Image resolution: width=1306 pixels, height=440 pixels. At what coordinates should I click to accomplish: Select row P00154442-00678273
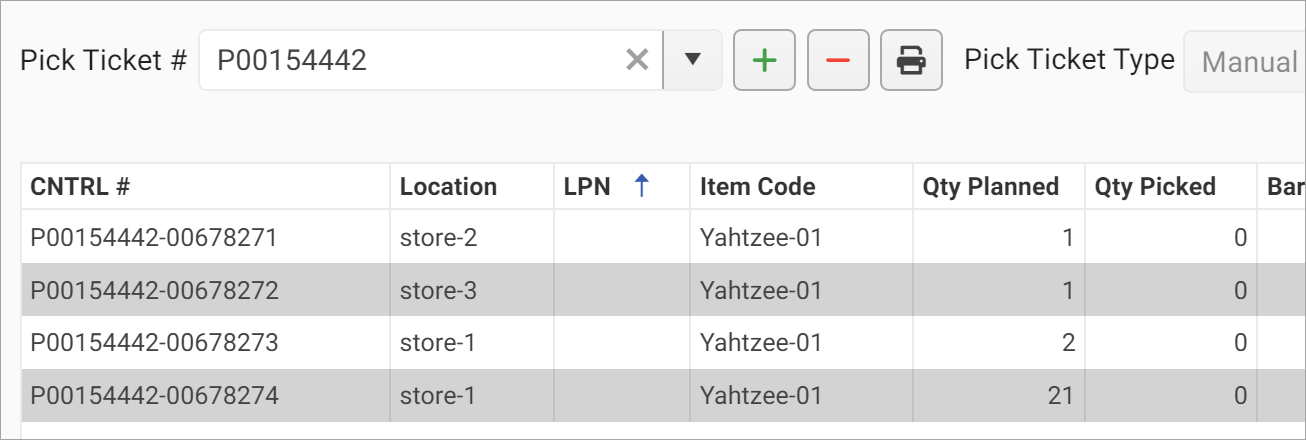pos(154,343)
